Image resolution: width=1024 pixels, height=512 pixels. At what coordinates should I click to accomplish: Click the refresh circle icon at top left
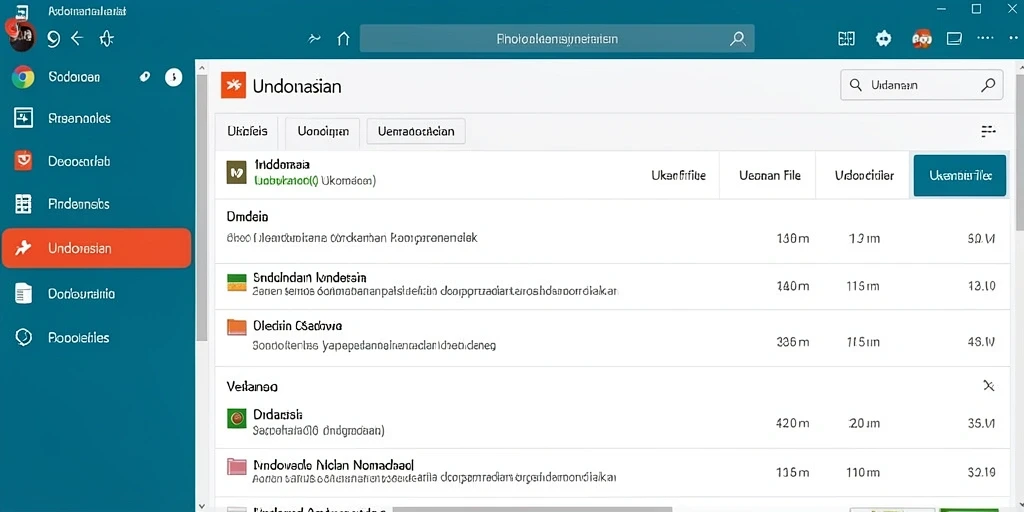click(x=54, y=39)
